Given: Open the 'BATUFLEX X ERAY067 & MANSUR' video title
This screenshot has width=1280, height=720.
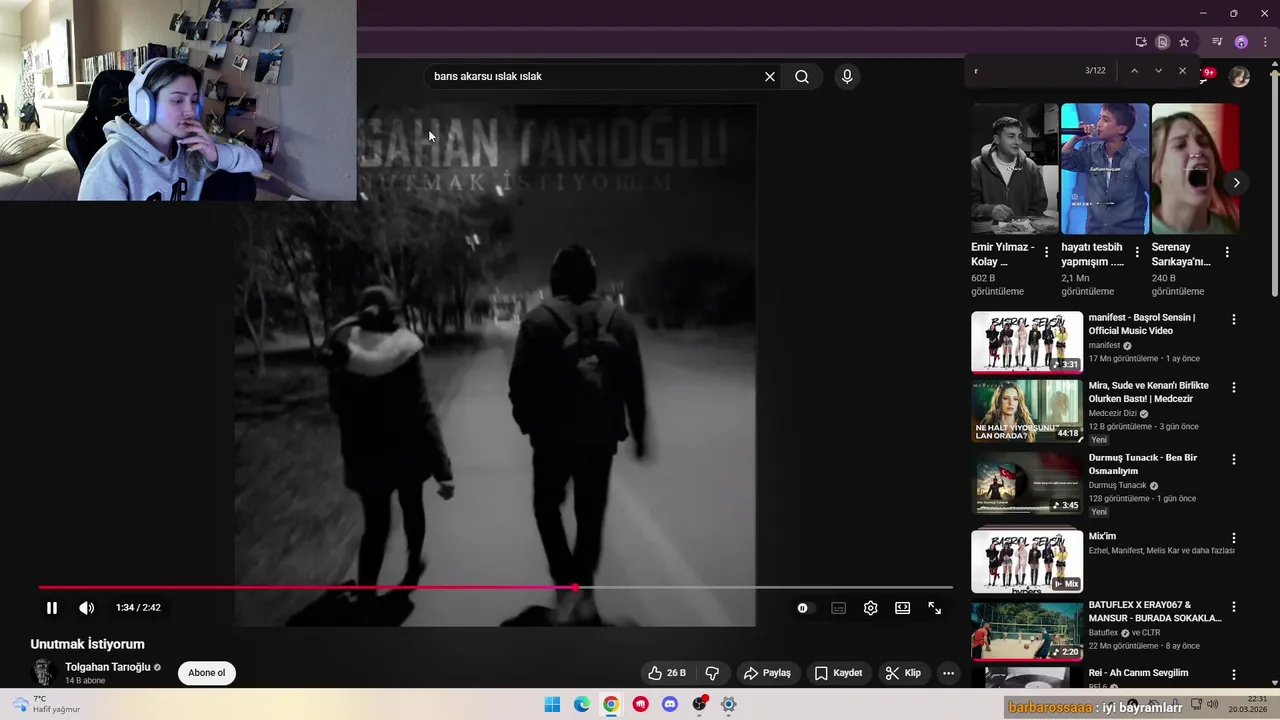Looking at the screenshot, I should [x=1155, y=612].
